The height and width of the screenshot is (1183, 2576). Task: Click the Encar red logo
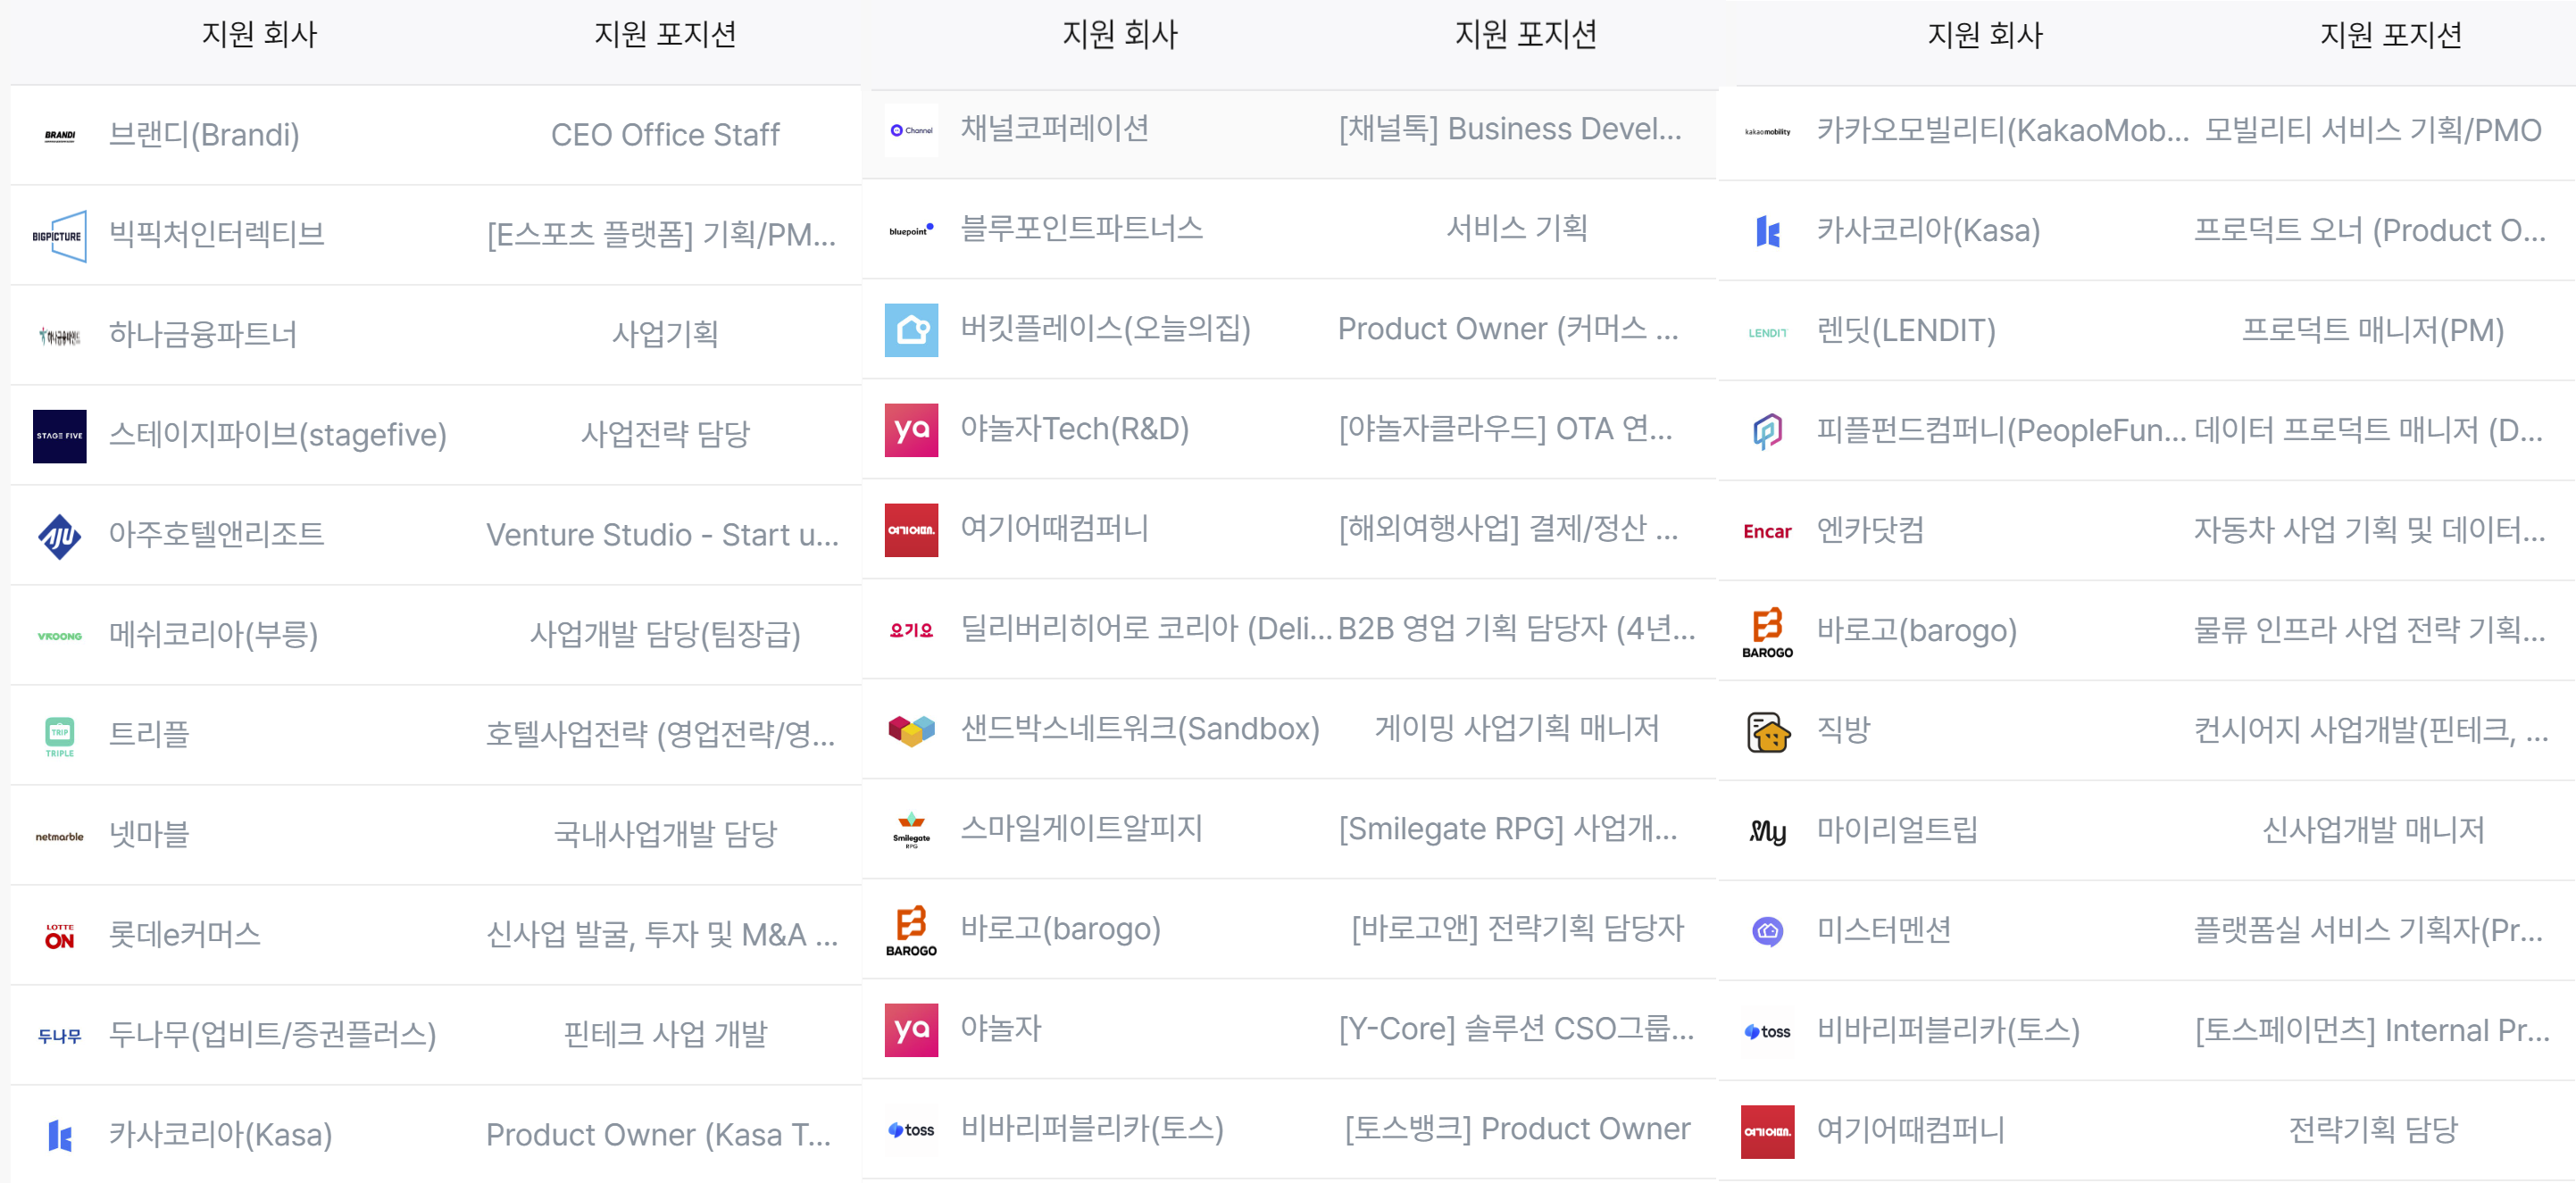click(1767, 532)
